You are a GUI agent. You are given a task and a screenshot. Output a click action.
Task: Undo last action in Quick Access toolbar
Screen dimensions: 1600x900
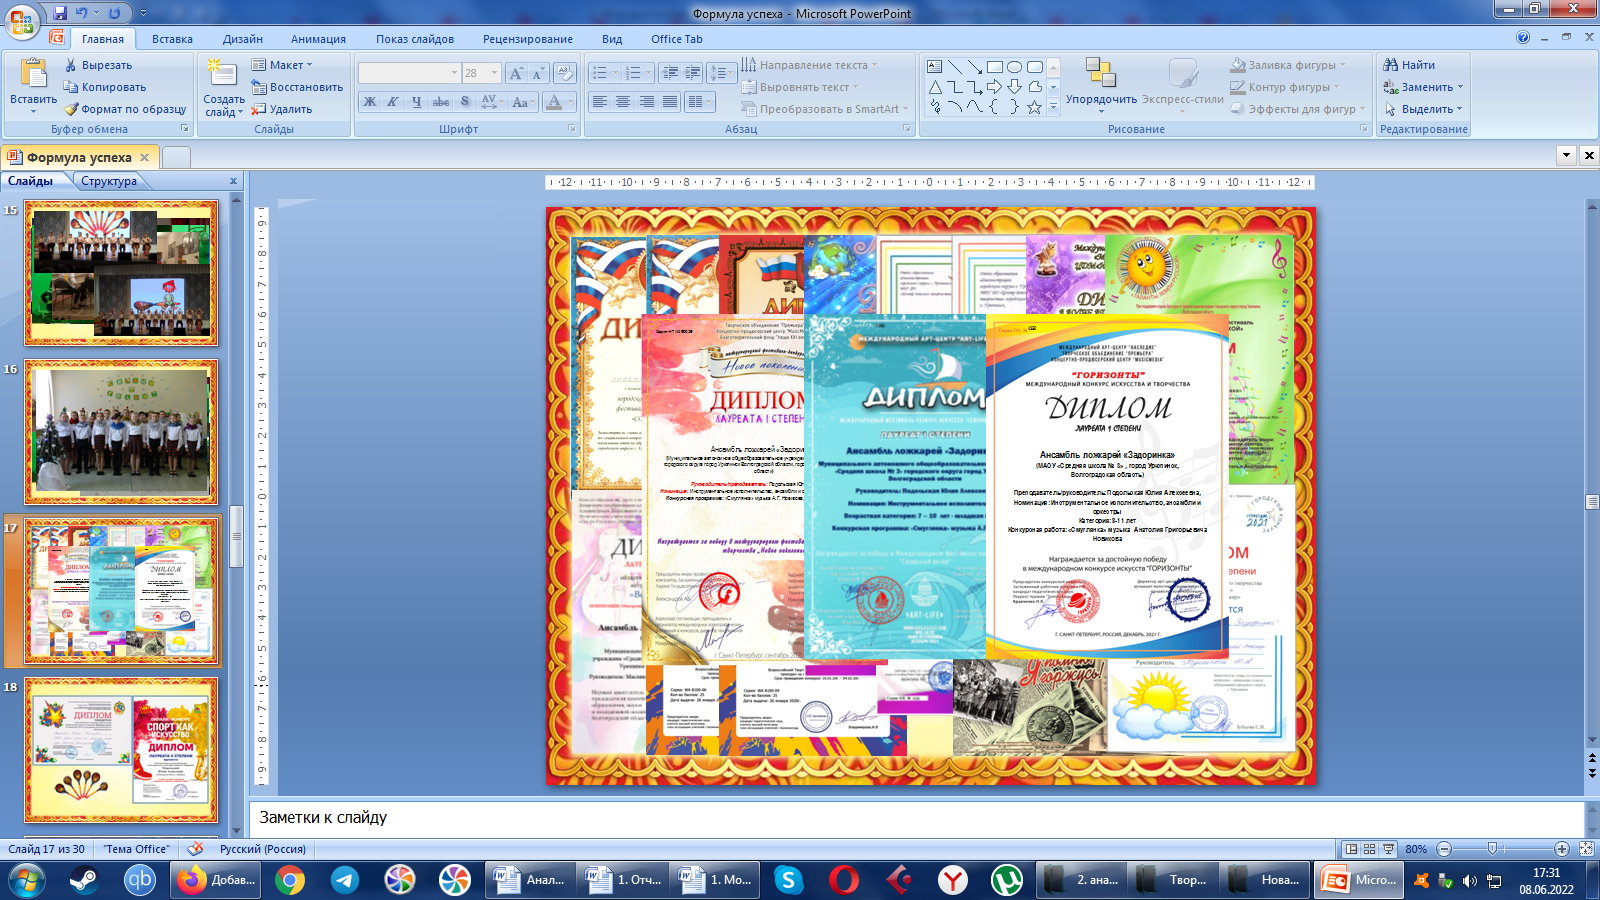tap(82, 13)
